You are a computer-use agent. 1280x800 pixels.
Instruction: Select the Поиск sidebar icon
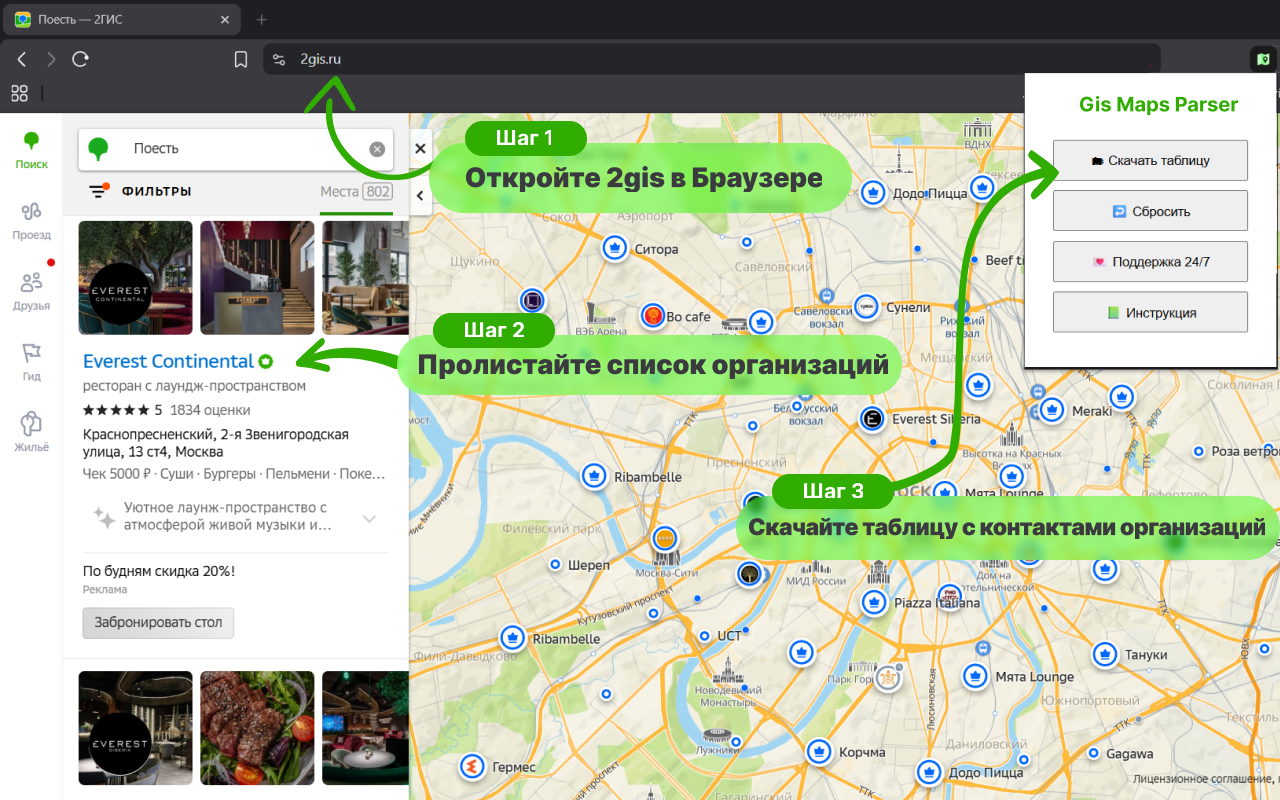coord(31,151)
